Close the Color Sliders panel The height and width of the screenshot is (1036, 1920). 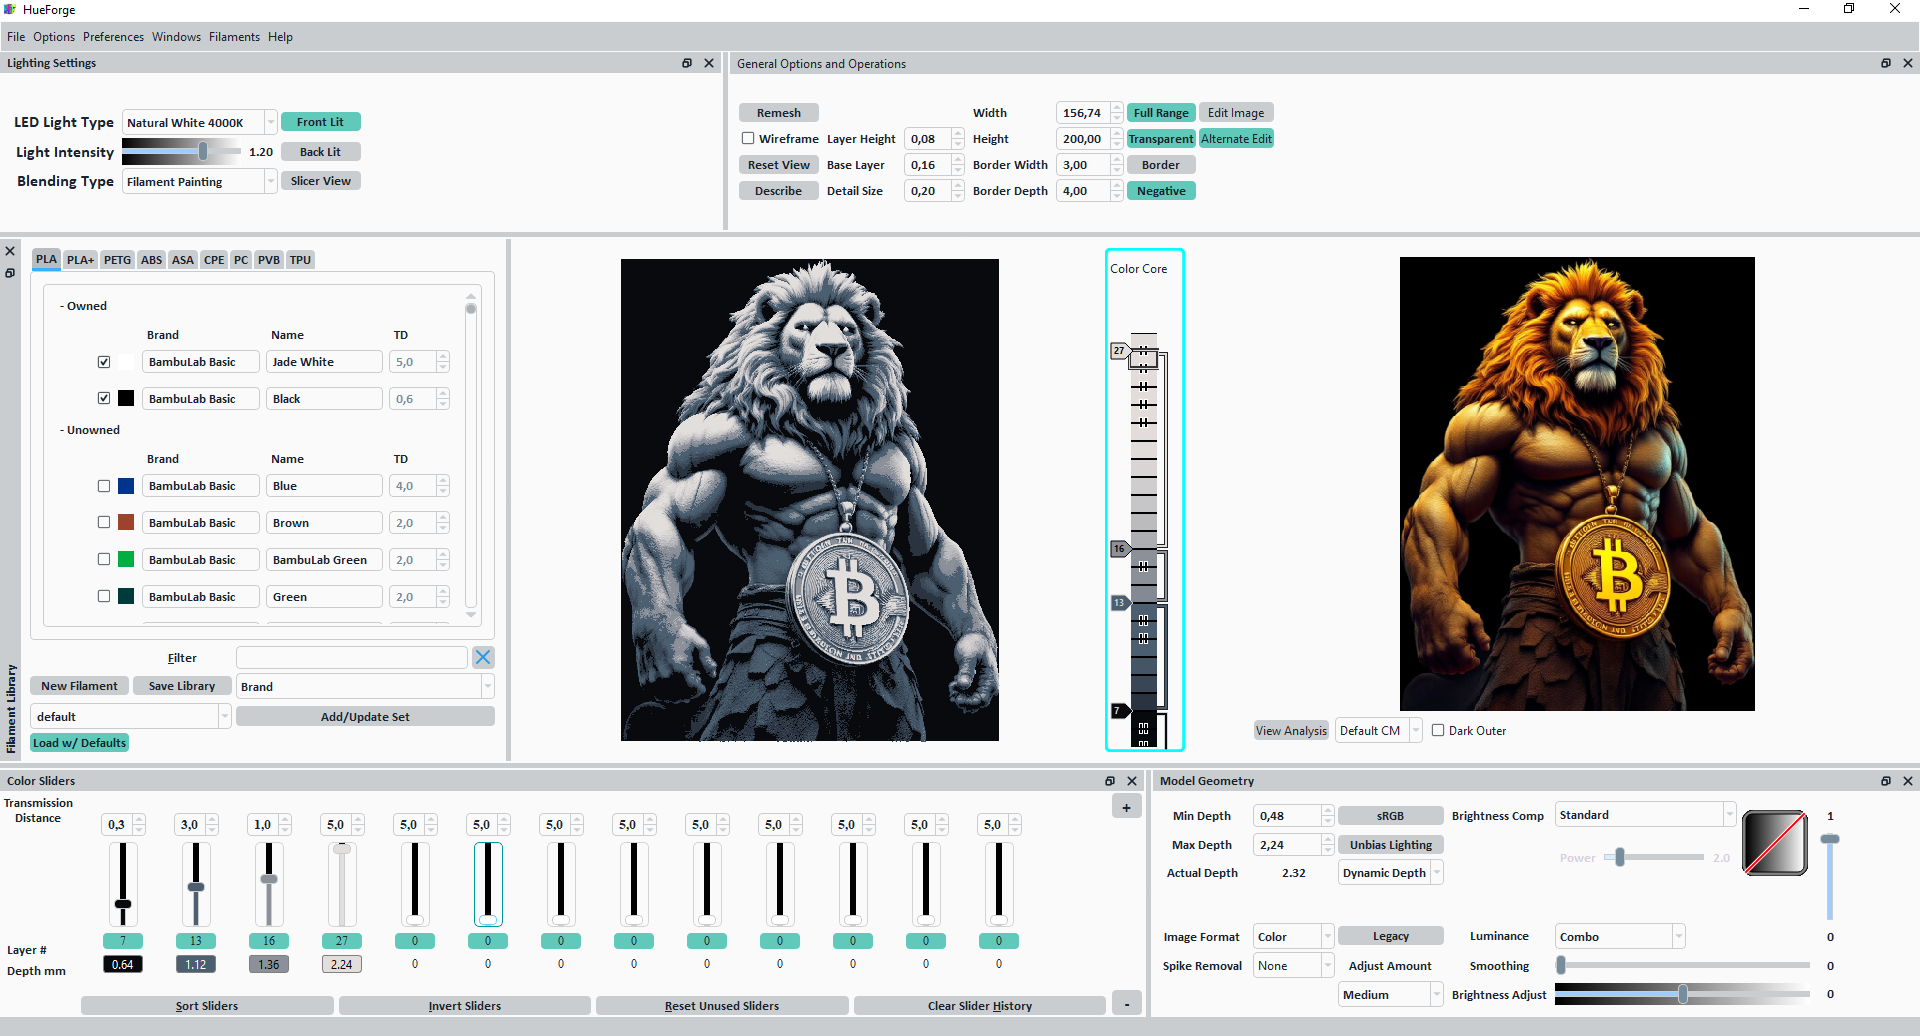tap(1132, 781)
